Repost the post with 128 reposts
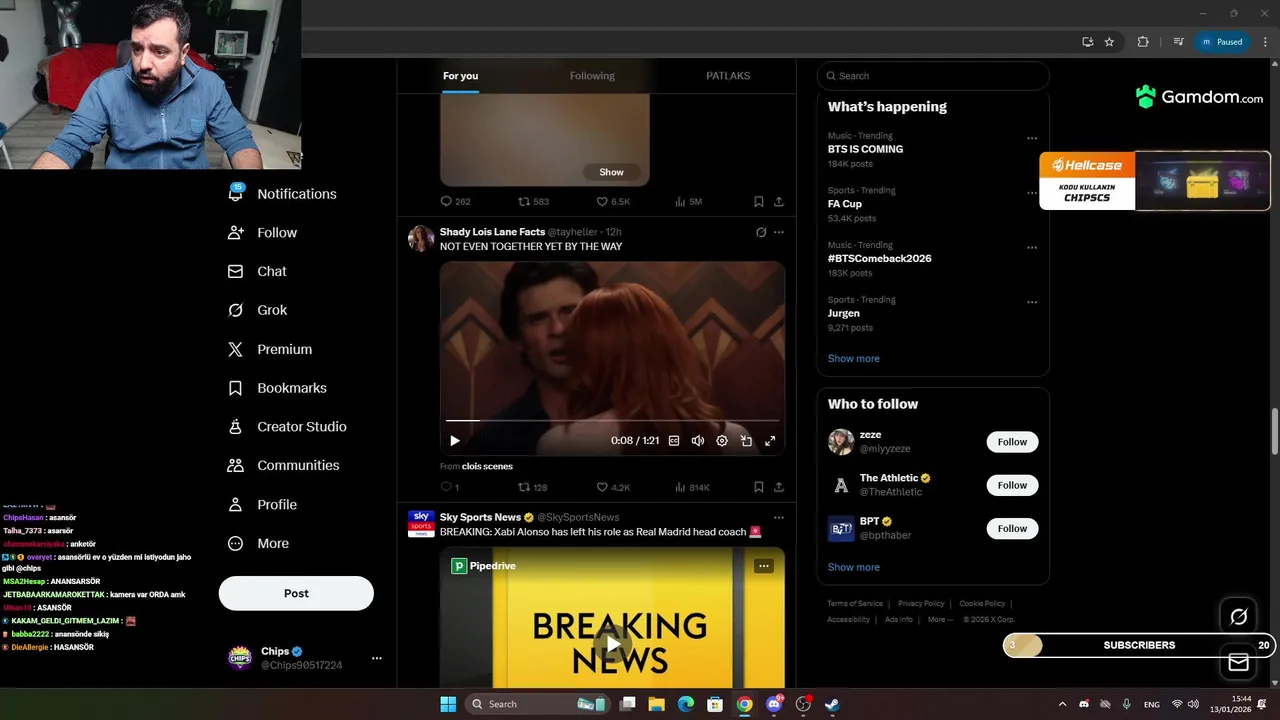The image size is (1280, 720). [x=532, y=487]
